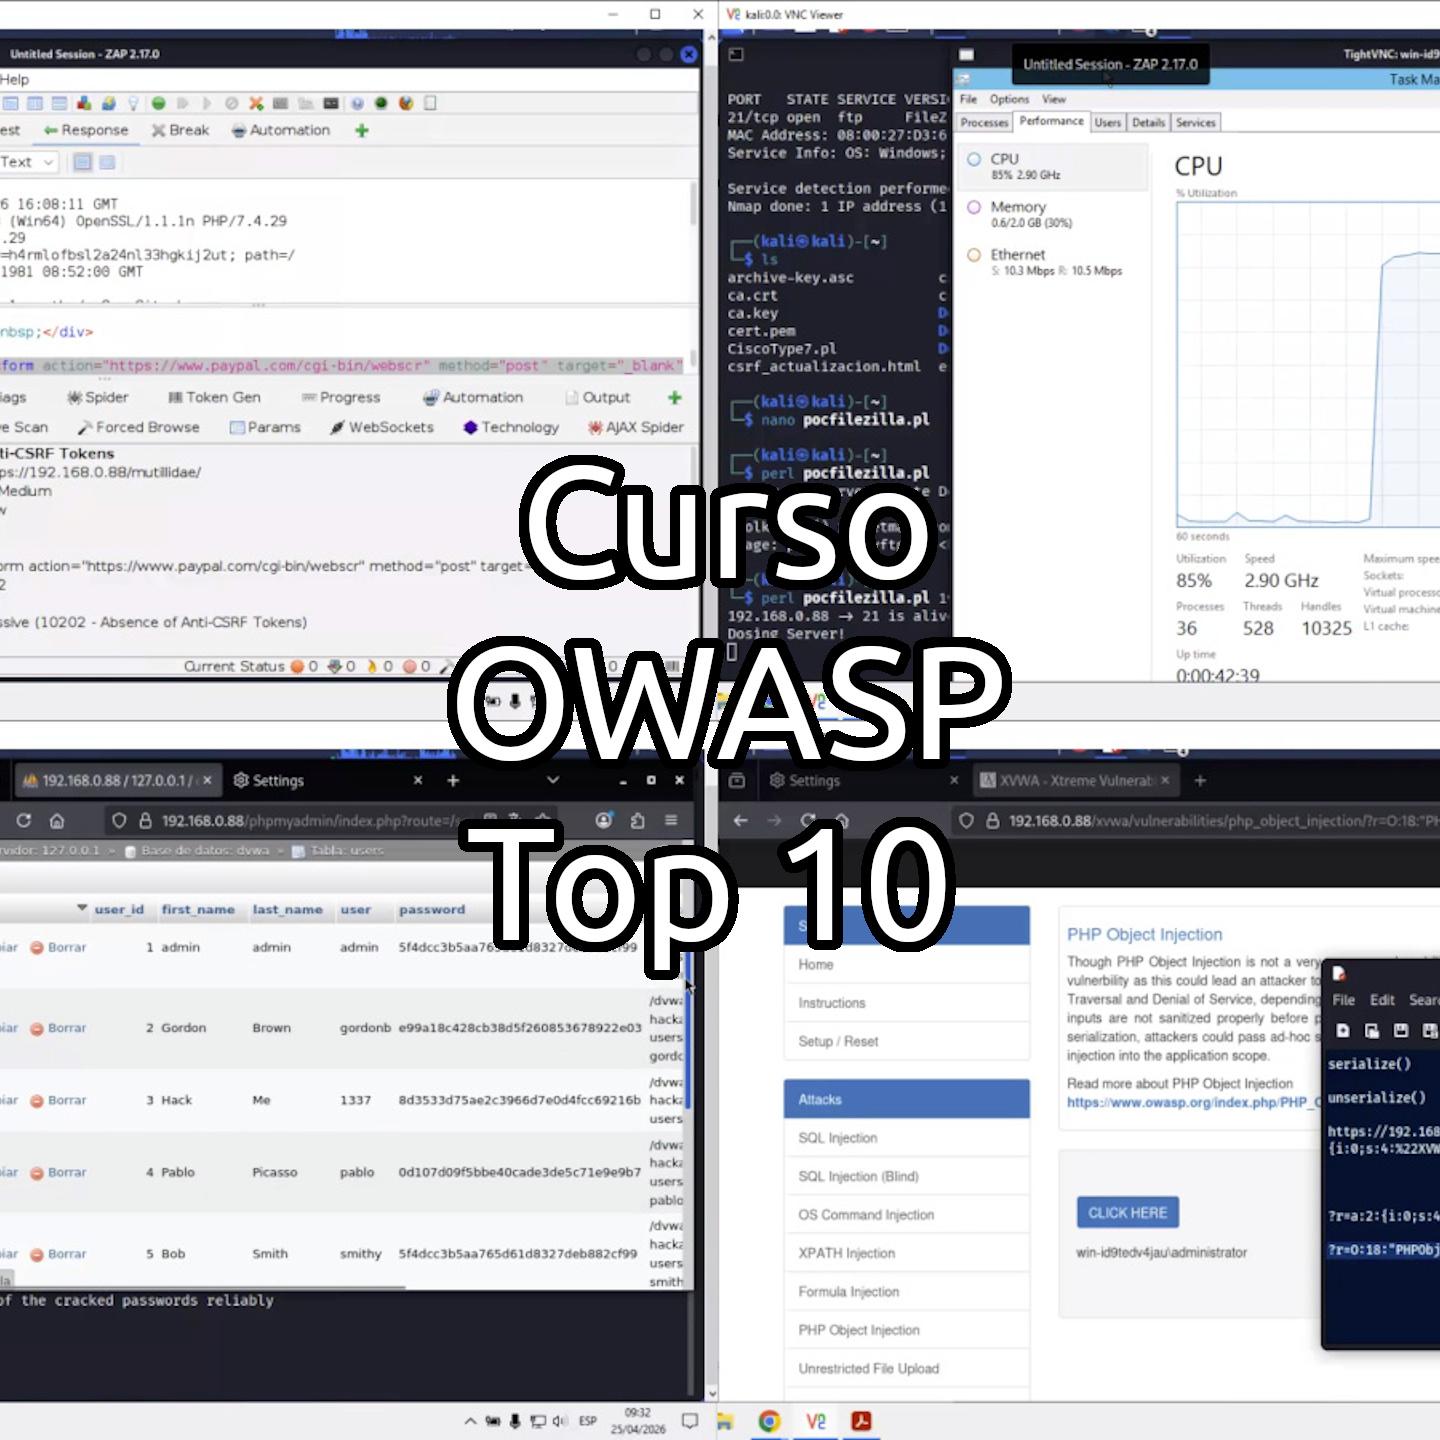Switch to Processes tab in Task Manager
The width and height of the screenshot is (1440, 1440).
coord(984,122)
